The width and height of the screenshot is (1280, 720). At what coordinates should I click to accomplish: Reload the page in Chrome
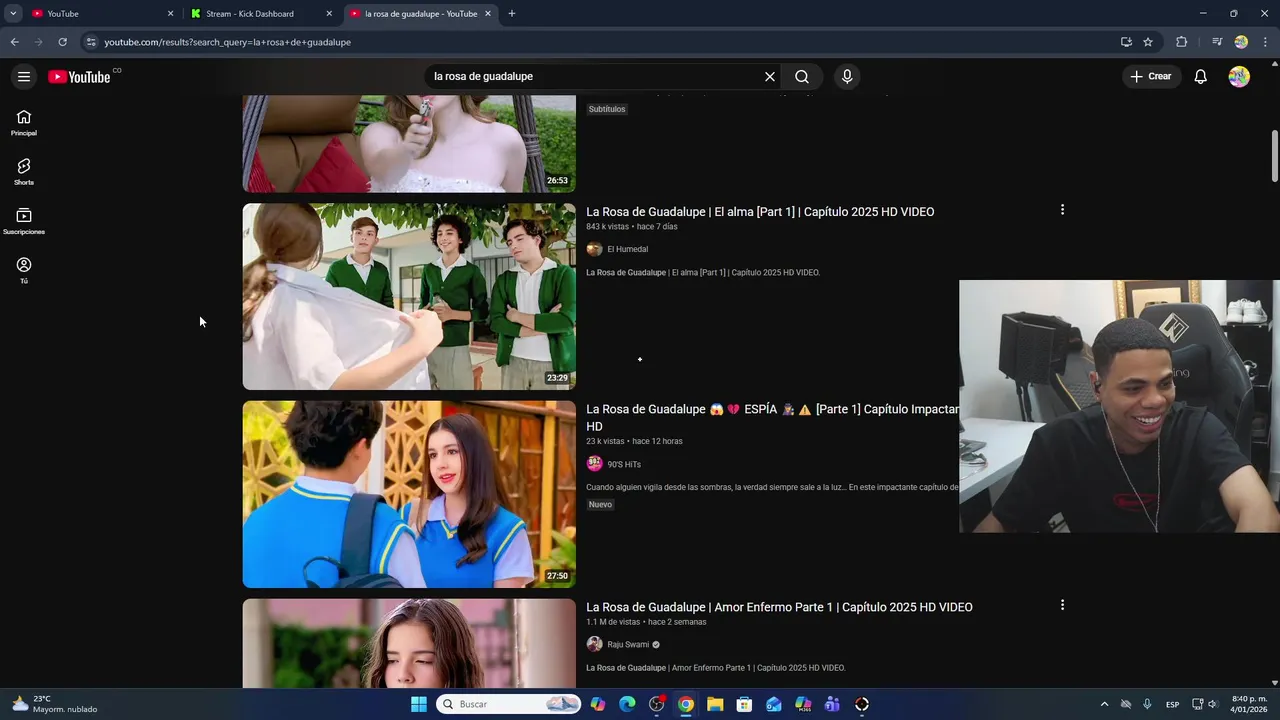point(62,42)
